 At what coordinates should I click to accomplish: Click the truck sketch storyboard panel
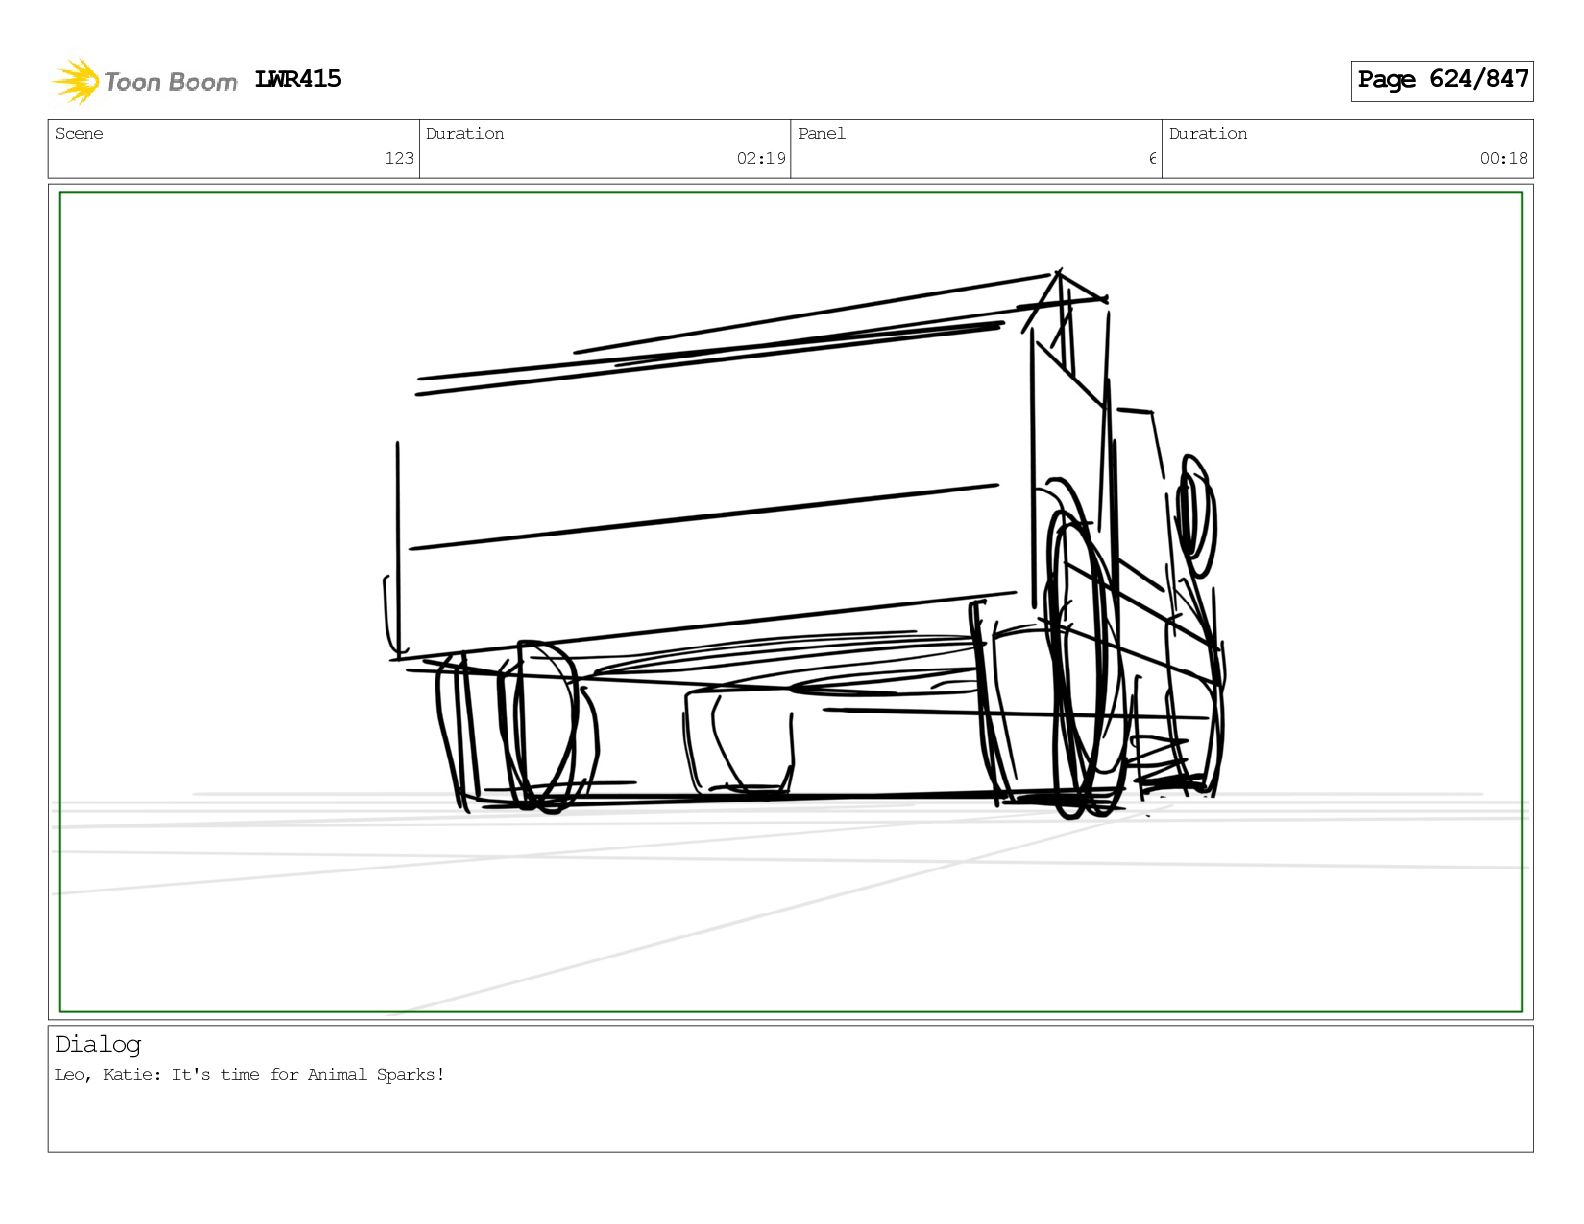pos(791,602)
